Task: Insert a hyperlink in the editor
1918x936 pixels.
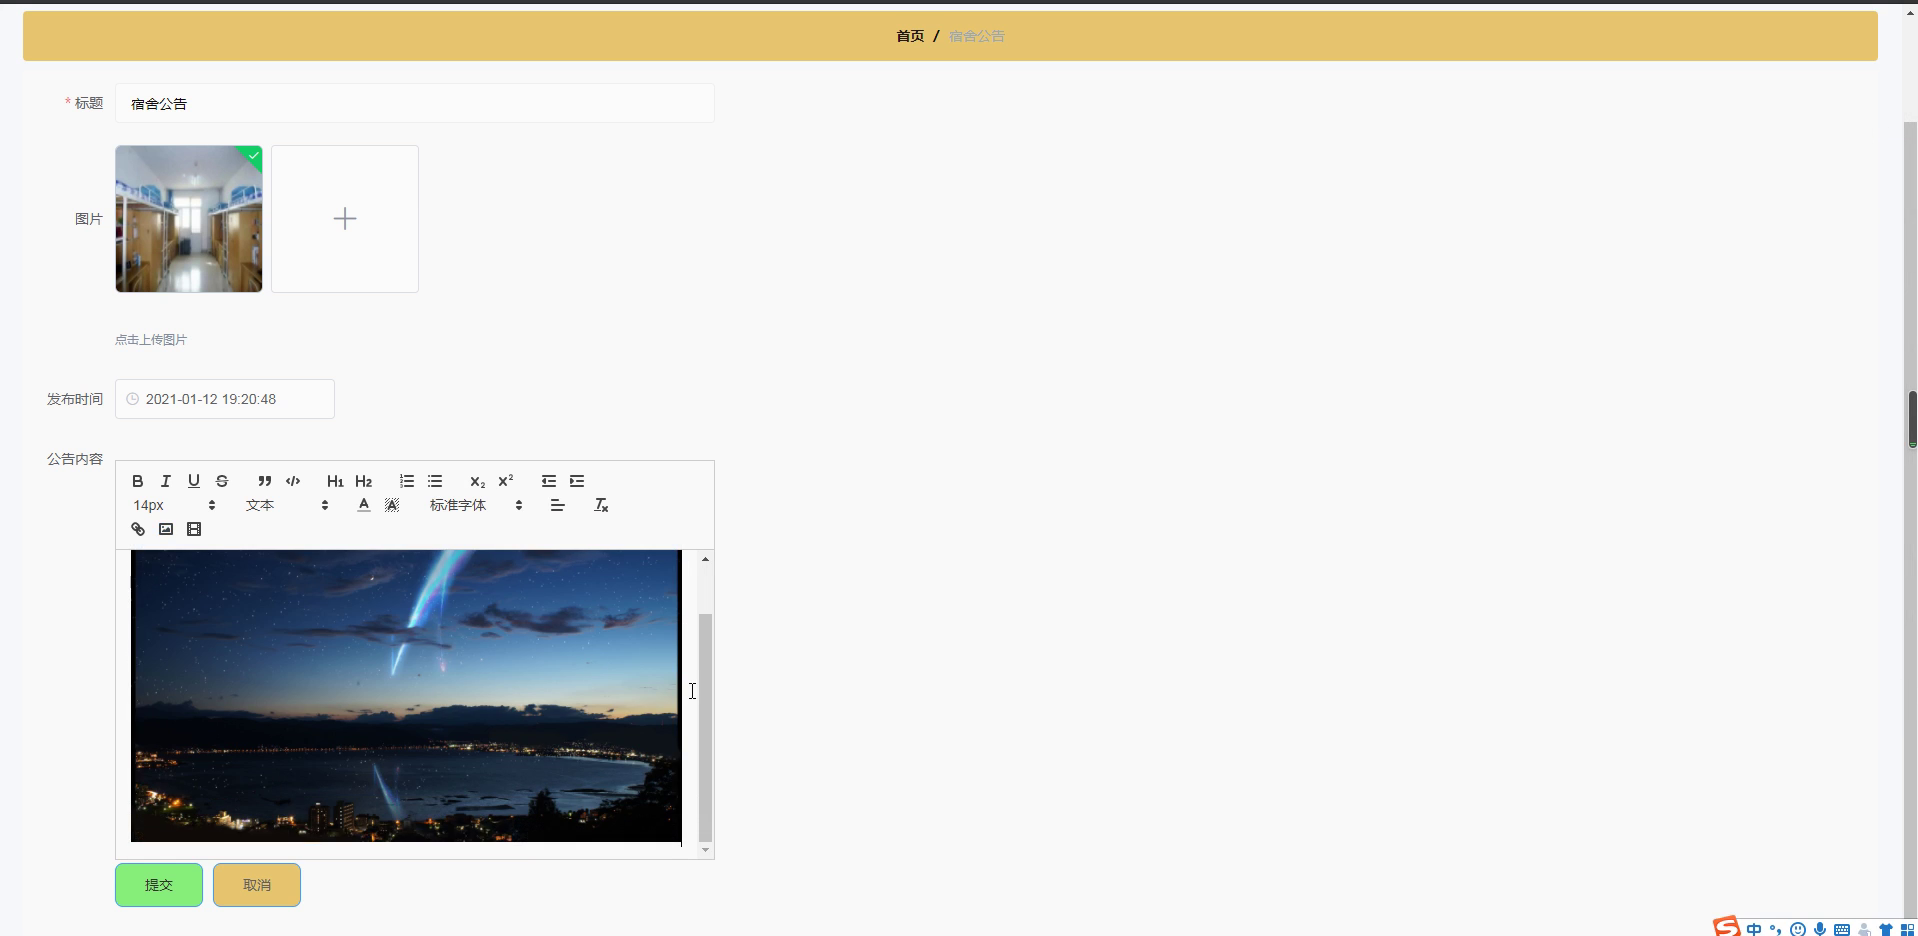Action: 138,529
